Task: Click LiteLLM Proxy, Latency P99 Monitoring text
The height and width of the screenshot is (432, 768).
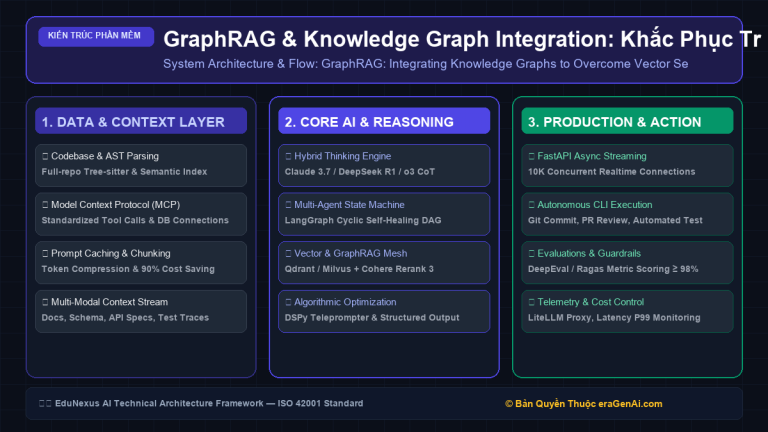Action: [x=614, y=317]
